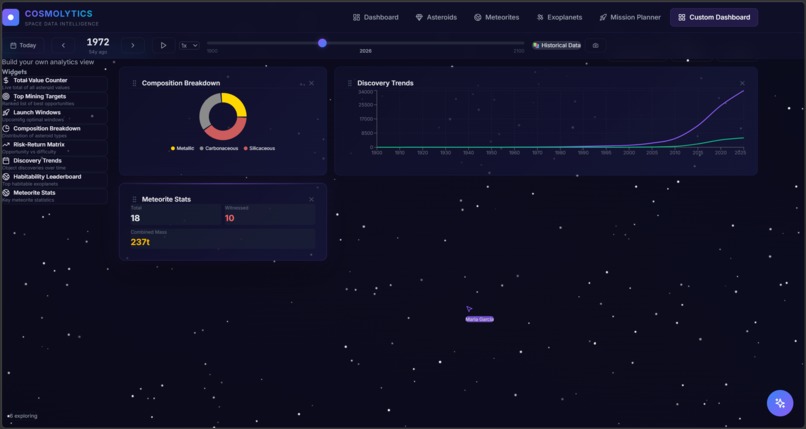Screen dimensions: 806x429
Task: Jump to Today on the timeline
Action: (x=23, y=45)
